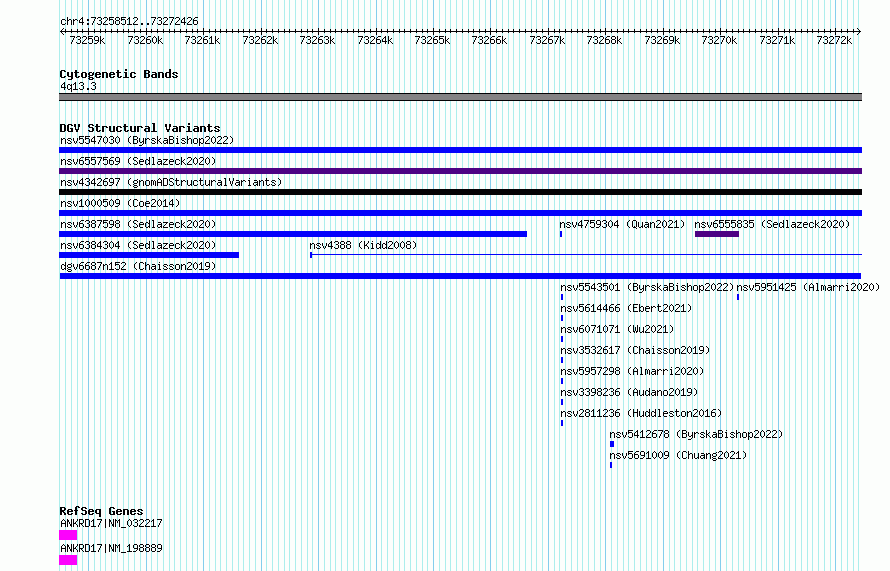Image resolution: width=890 pixels, height=571 pixels.
Task: Open ANKRD17|NM_032217 gene label
Action: pyautogui.click(x=111, y=523)
